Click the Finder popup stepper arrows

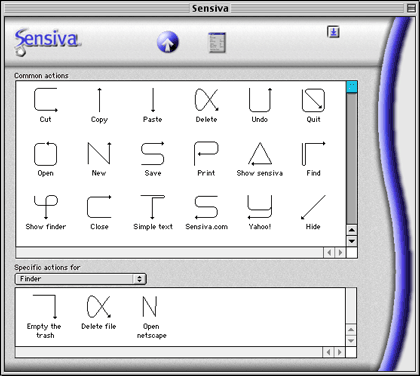click(139, 279)
